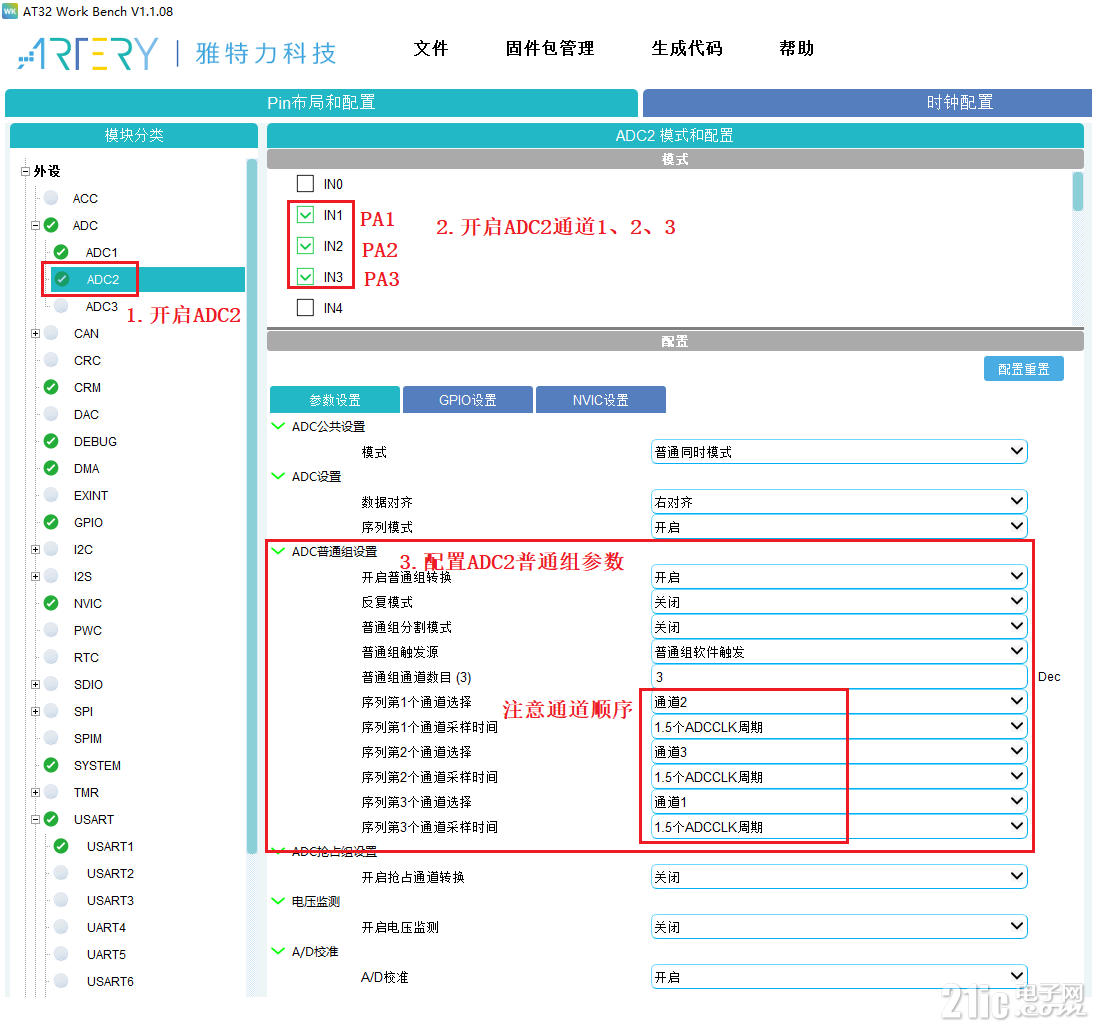Open the 数据对齐 dropdown

(x=839, y=501)
